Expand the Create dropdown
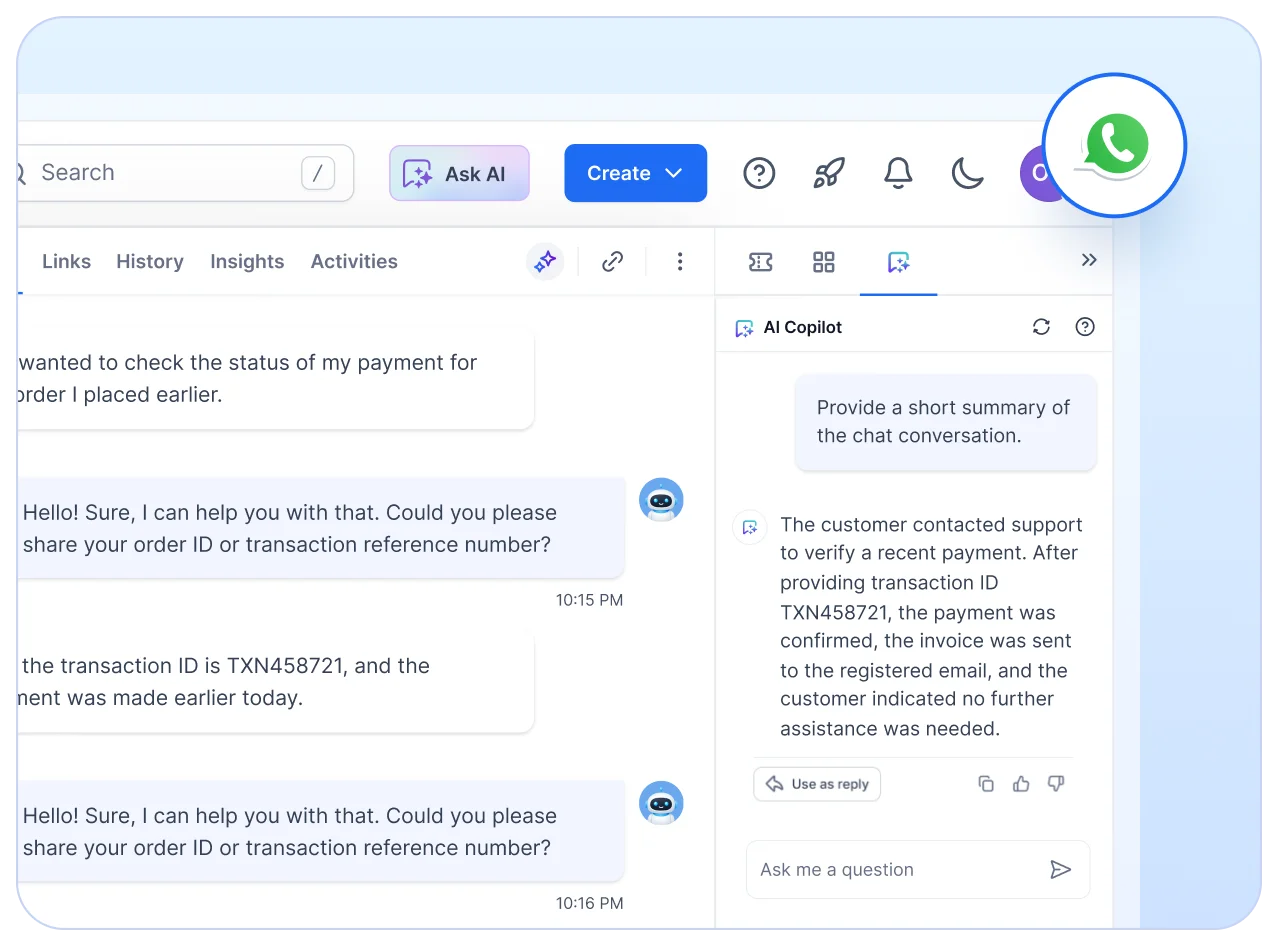Image resolution: width=1278 pixels, height=946 pixels. (635, 172)
